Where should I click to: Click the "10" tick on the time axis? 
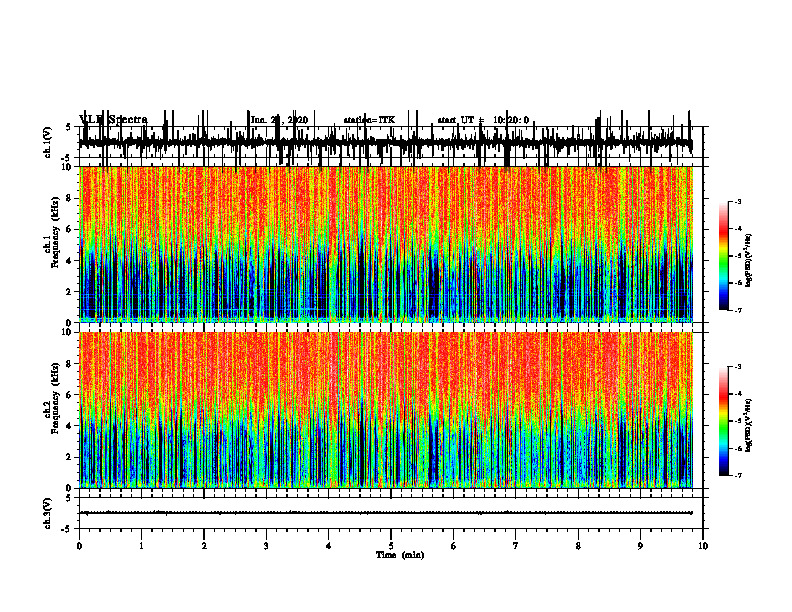[x=703, y=546]
